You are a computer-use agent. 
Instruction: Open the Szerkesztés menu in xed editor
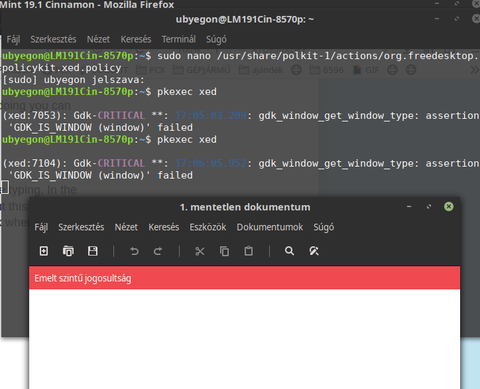(81, 227)
